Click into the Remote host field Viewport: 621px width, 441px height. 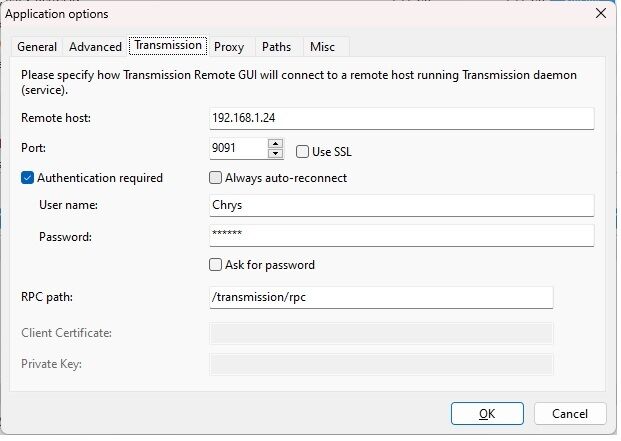point(403,119)
